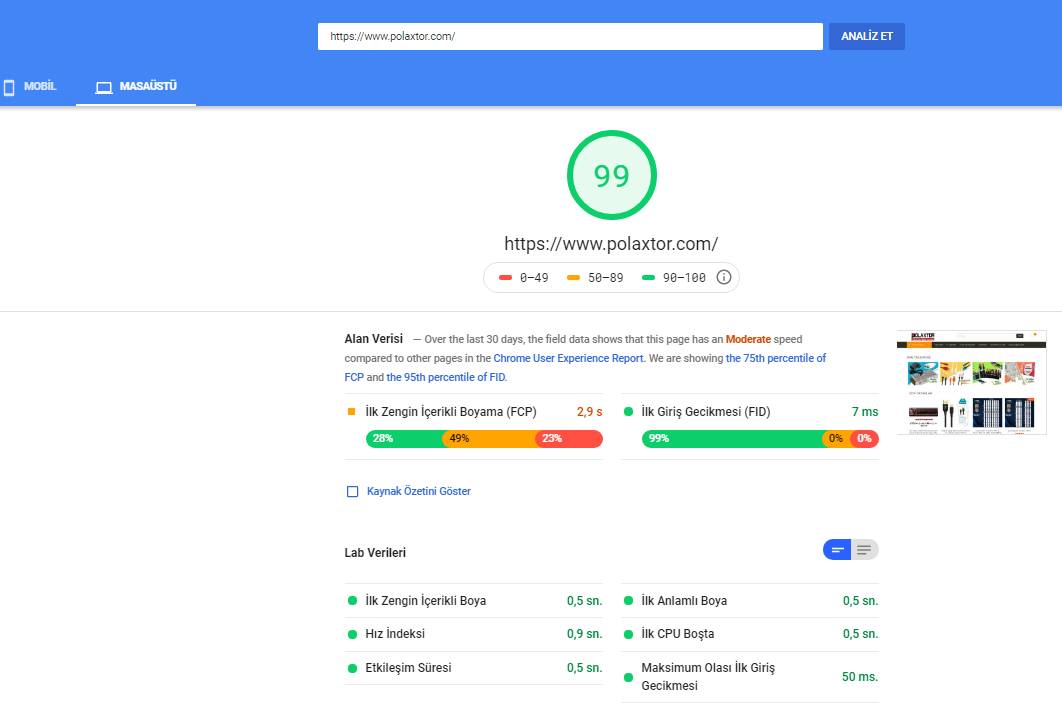
Task: Open the Chrome User Experience Report link
Action: tap(568, 358)
